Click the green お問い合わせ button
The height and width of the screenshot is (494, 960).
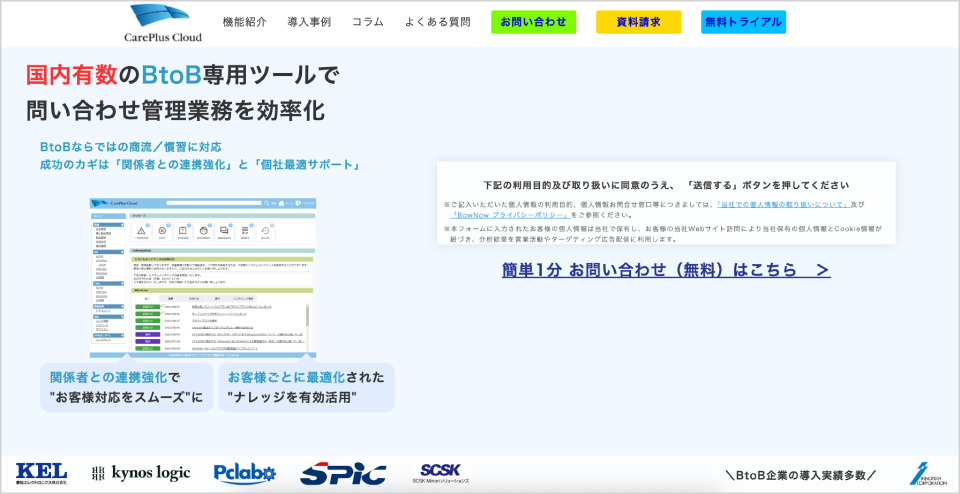point(533,22)
